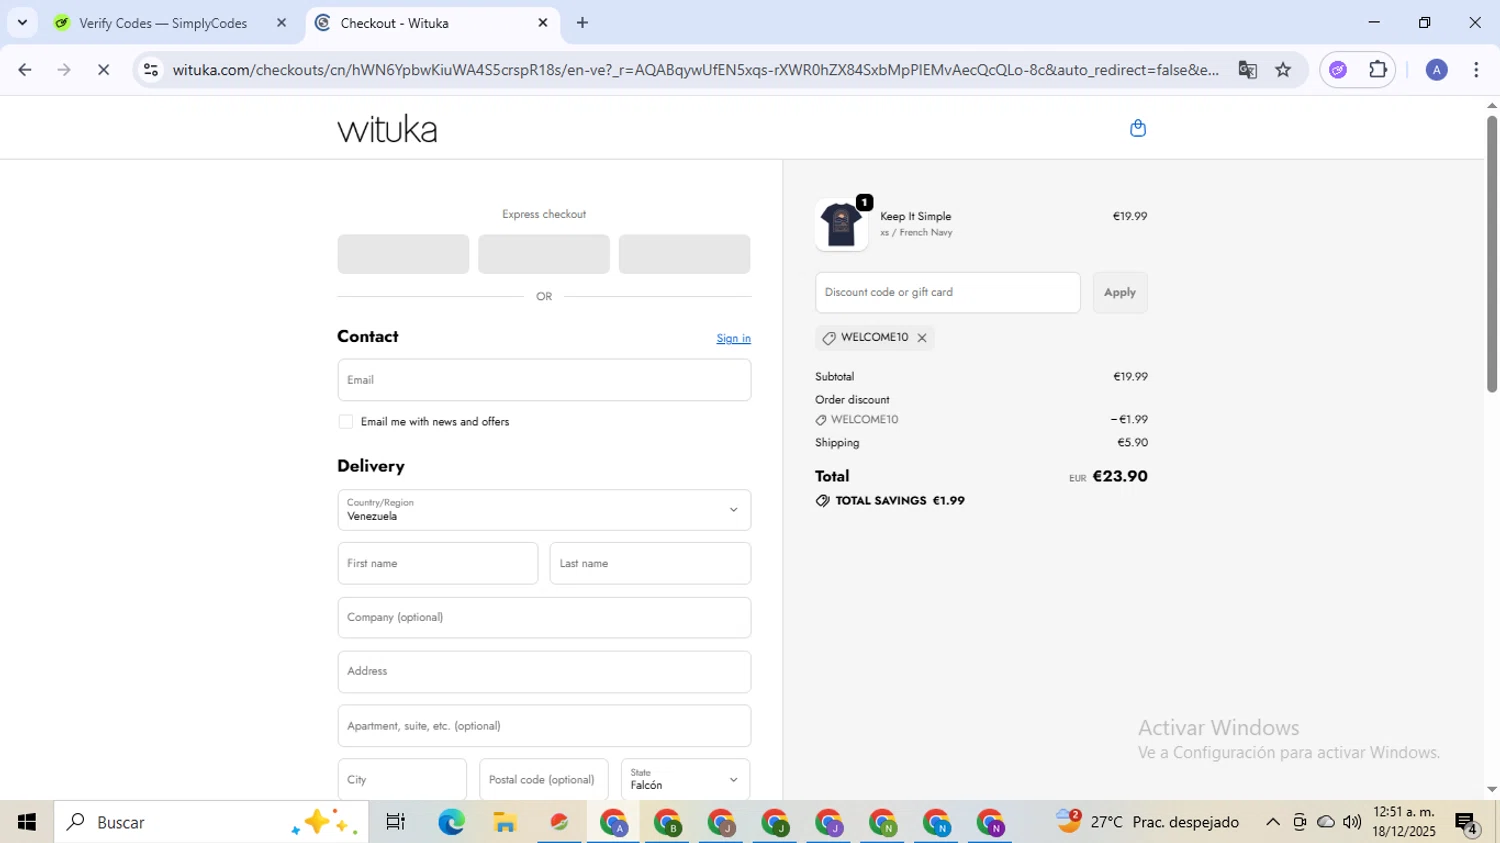Image resolution: width=1500 pixels, height=843 pixels.
Task: Launch Microsoft Edge from taskbar
Action: click(x=451, y=822)
